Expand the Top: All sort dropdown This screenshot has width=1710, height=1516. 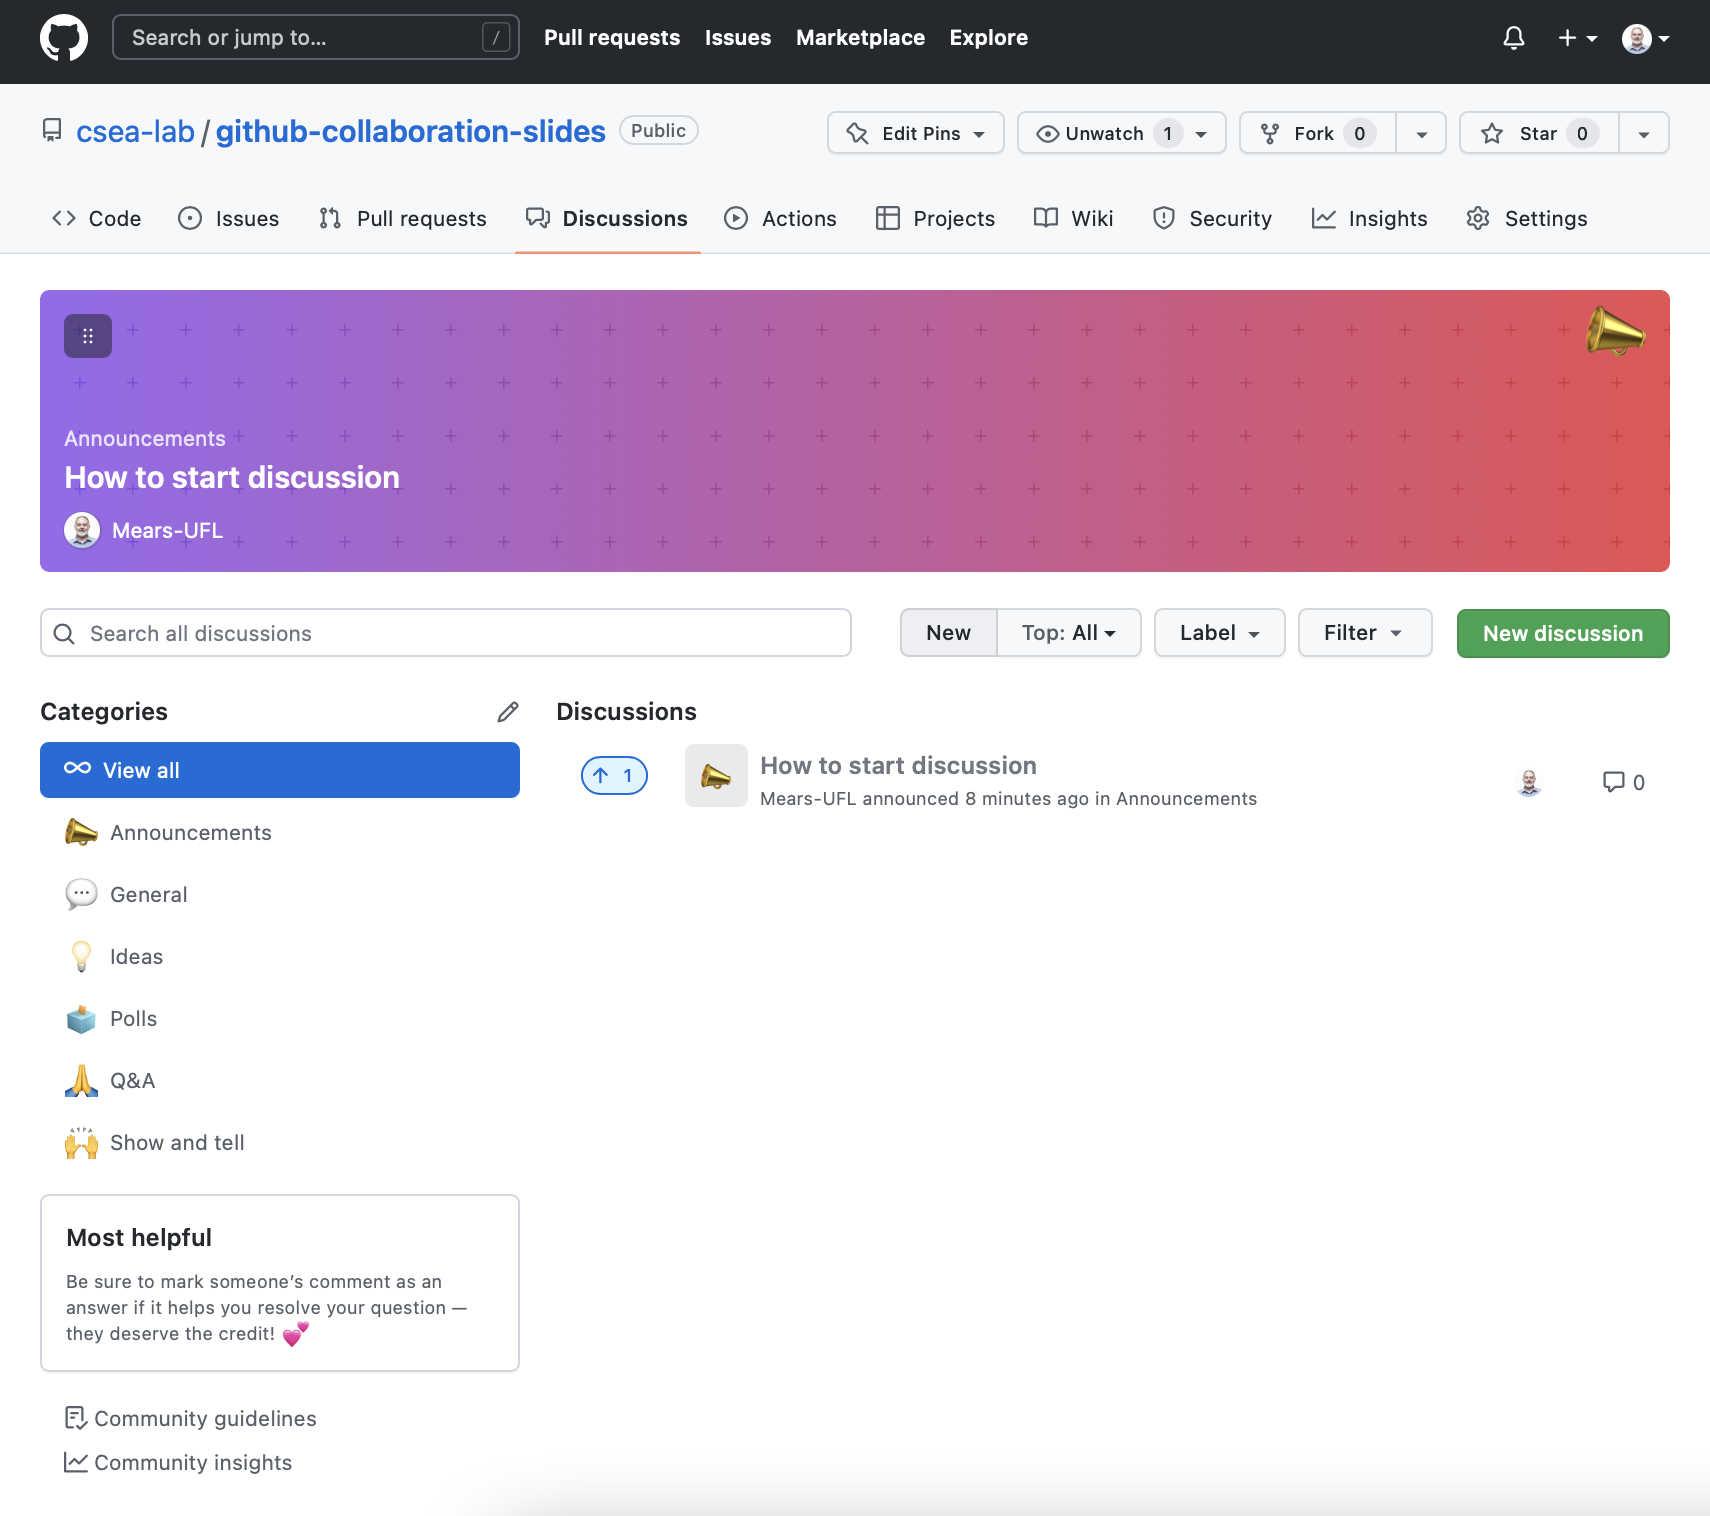point(1068,633)
